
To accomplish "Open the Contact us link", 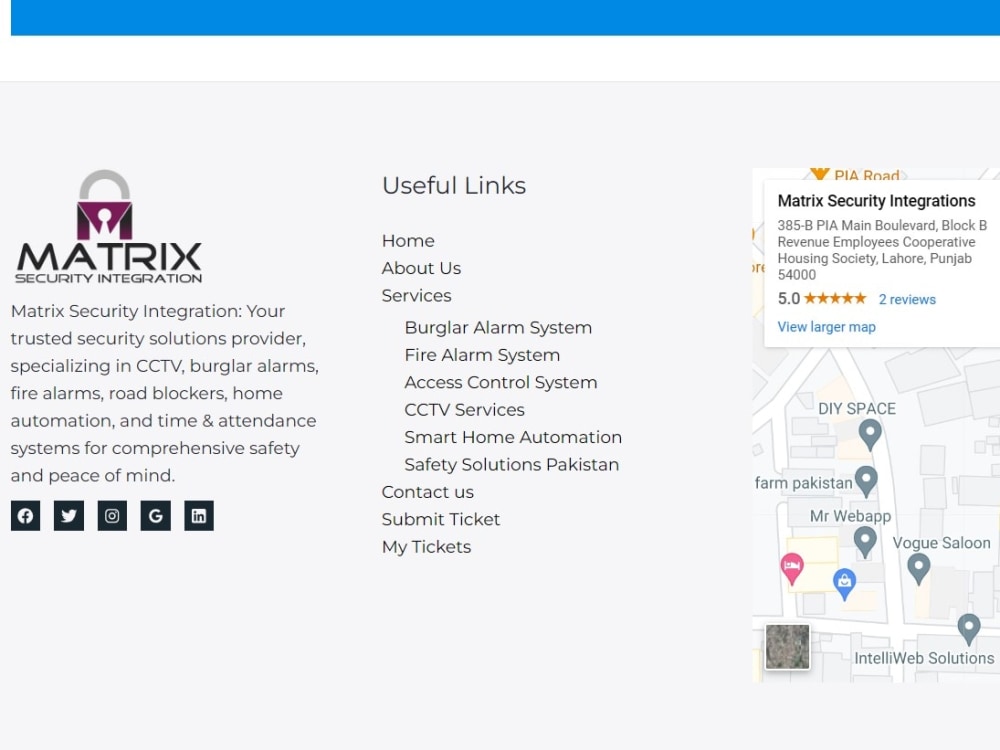I will coord(427,492).
